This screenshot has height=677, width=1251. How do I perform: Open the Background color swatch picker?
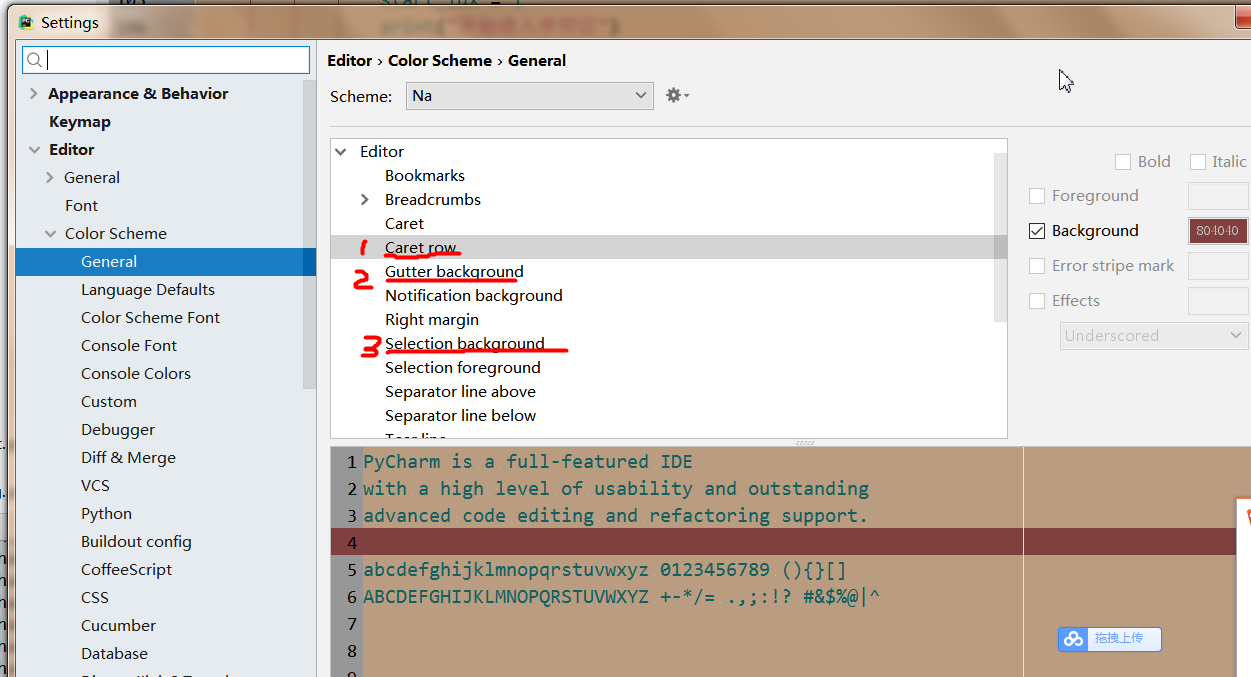(x=1217, y=231)
